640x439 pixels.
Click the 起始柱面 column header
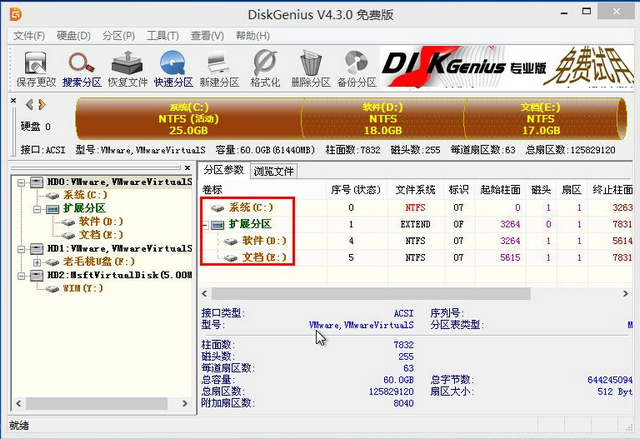pyautogui.click(x=500, y=190)
